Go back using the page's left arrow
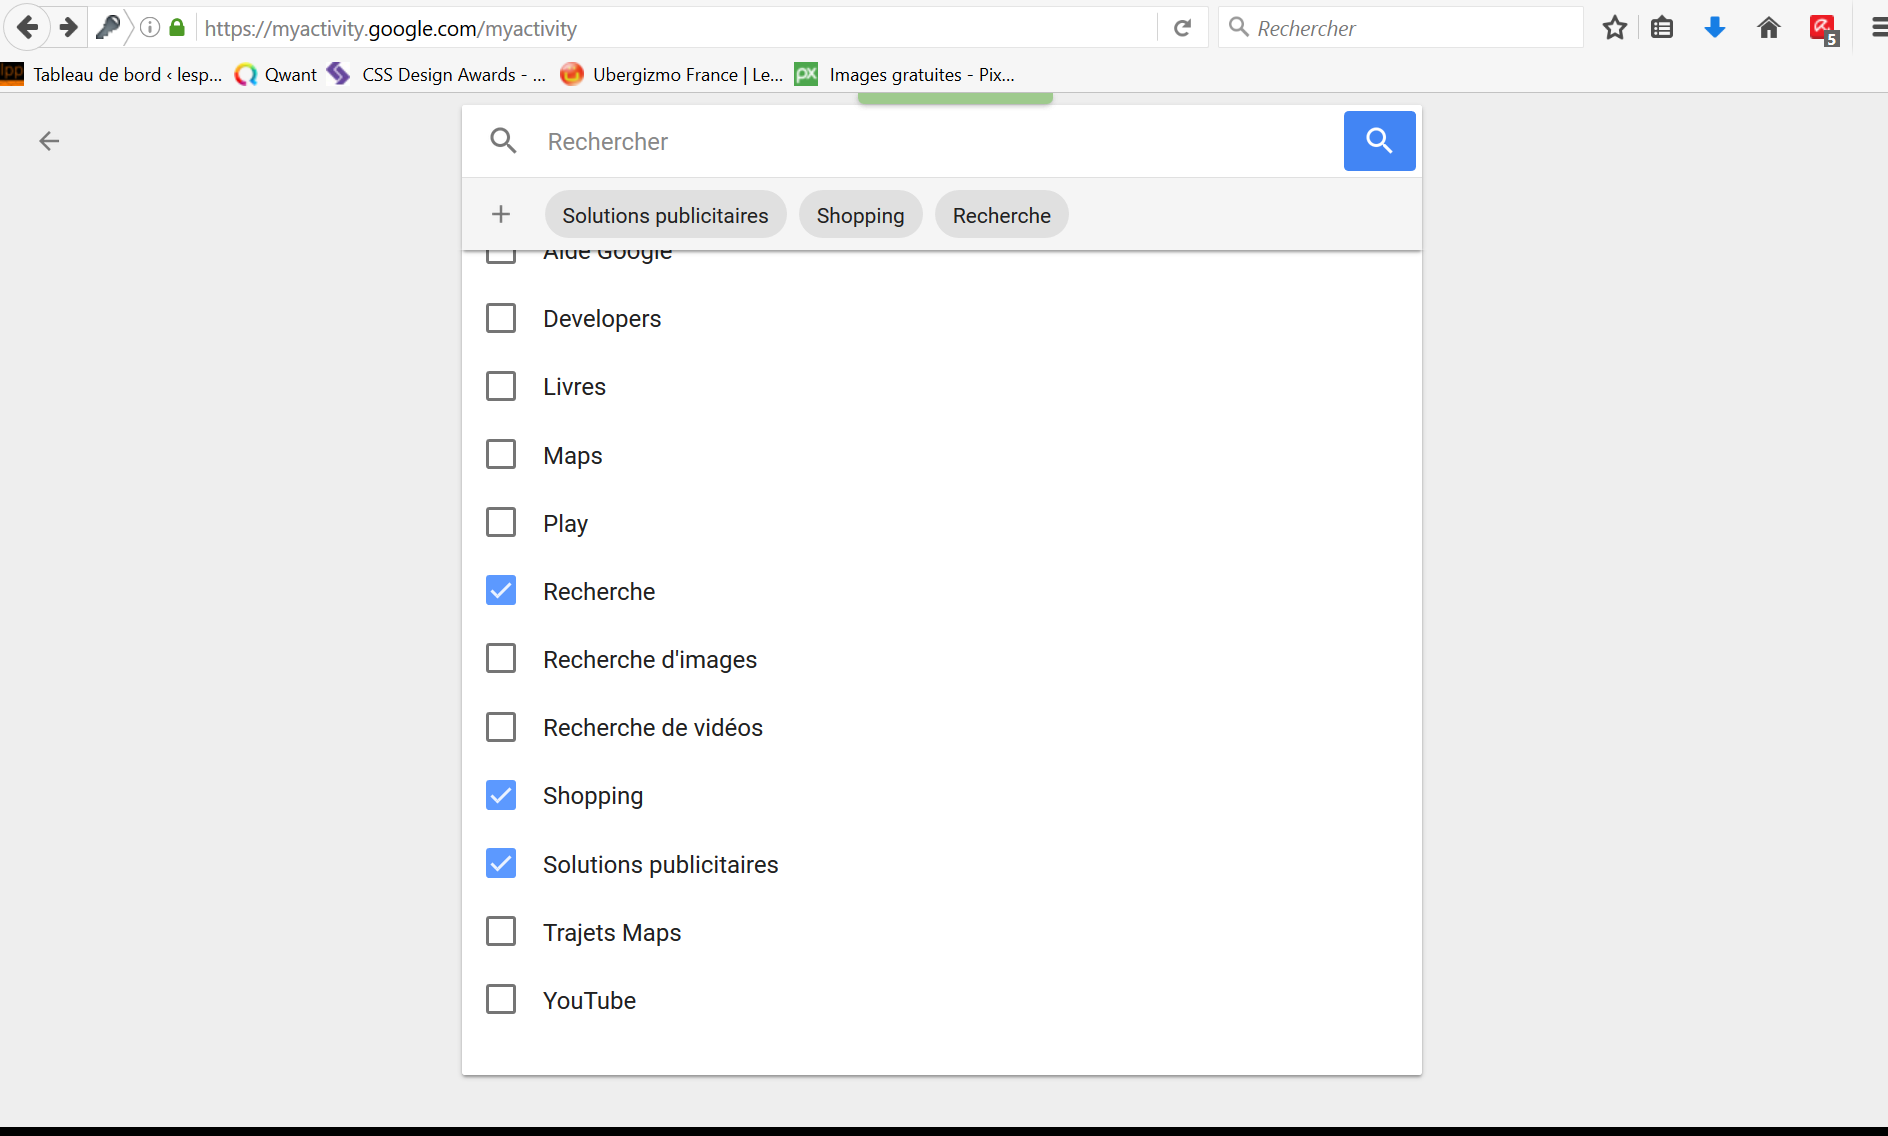The height and width of the screenshot is (1136, 1888). (x=49, y=141)
